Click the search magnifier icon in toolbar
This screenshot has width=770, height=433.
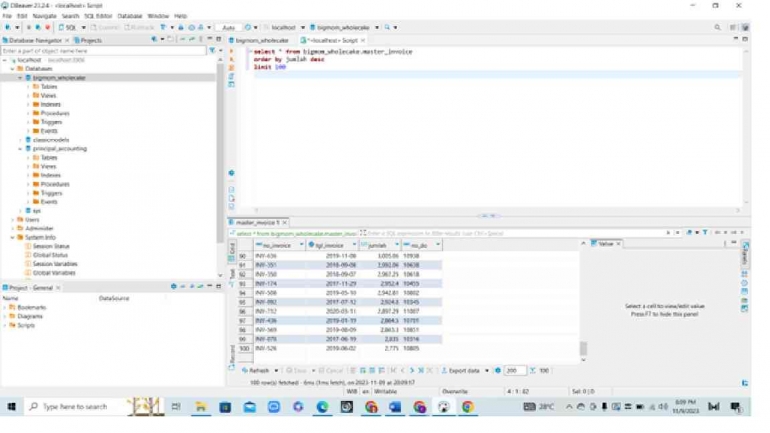pyautogui.click(x=387, y=27)
